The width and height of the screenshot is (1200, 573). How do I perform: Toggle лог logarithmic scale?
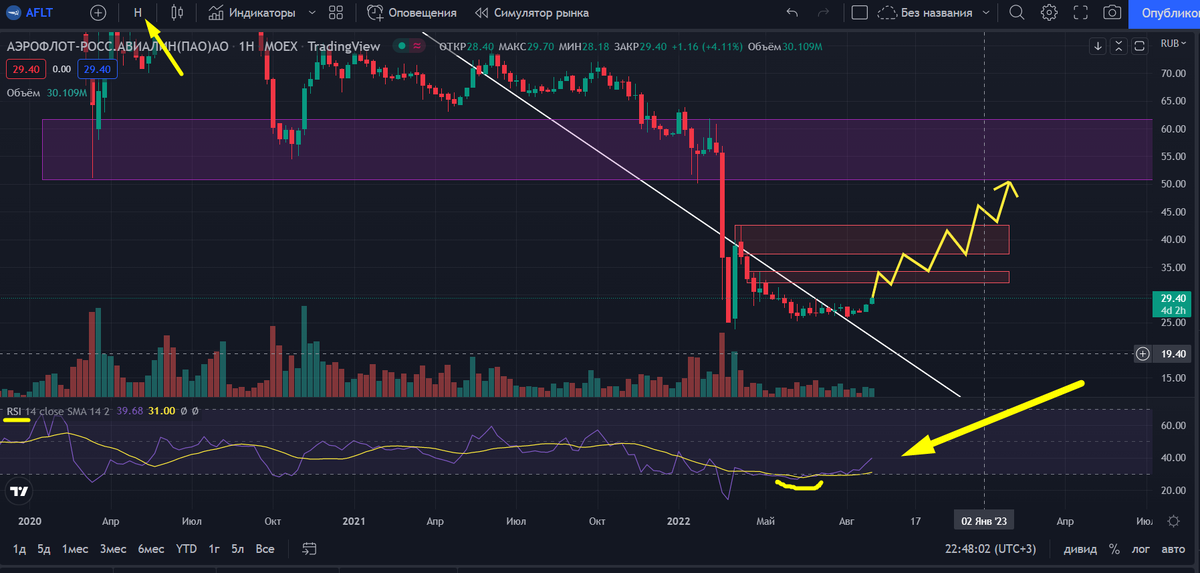click(x=1141, y=548)
